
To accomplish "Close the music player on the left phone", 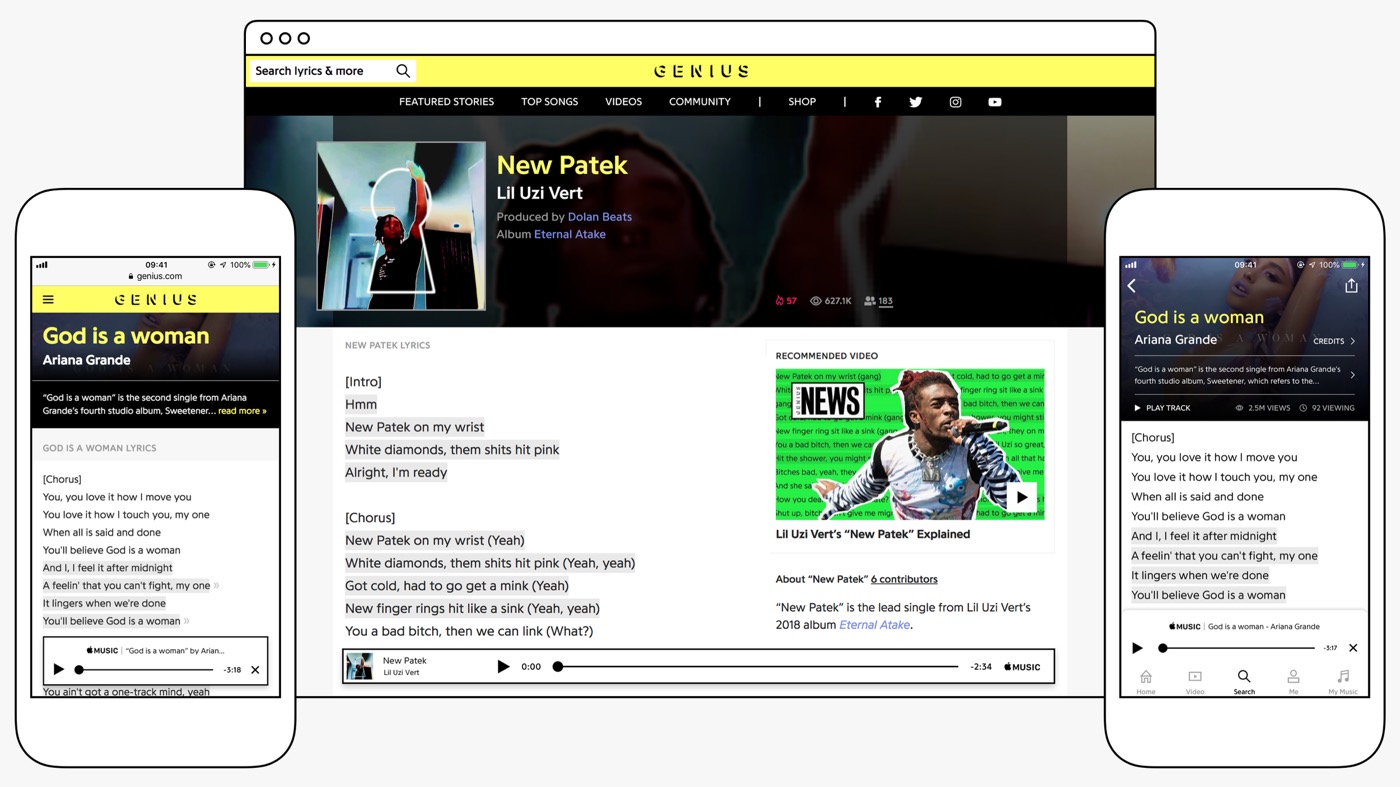I will click(255, 670).
